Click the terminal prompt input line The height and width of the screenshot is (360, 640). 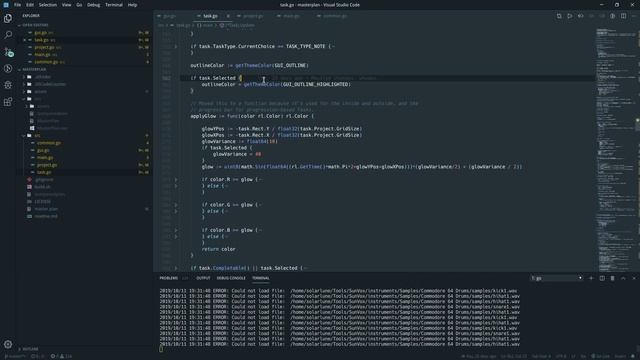[x=339, y=349]
